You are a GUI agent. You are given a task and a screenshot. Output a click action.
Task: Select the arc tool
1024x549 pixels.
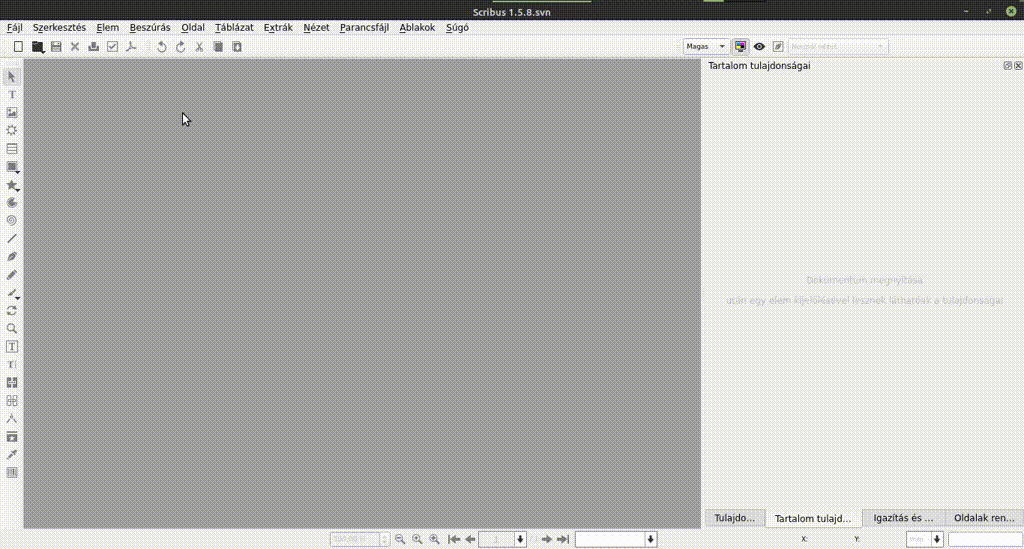tap(12, 202)
